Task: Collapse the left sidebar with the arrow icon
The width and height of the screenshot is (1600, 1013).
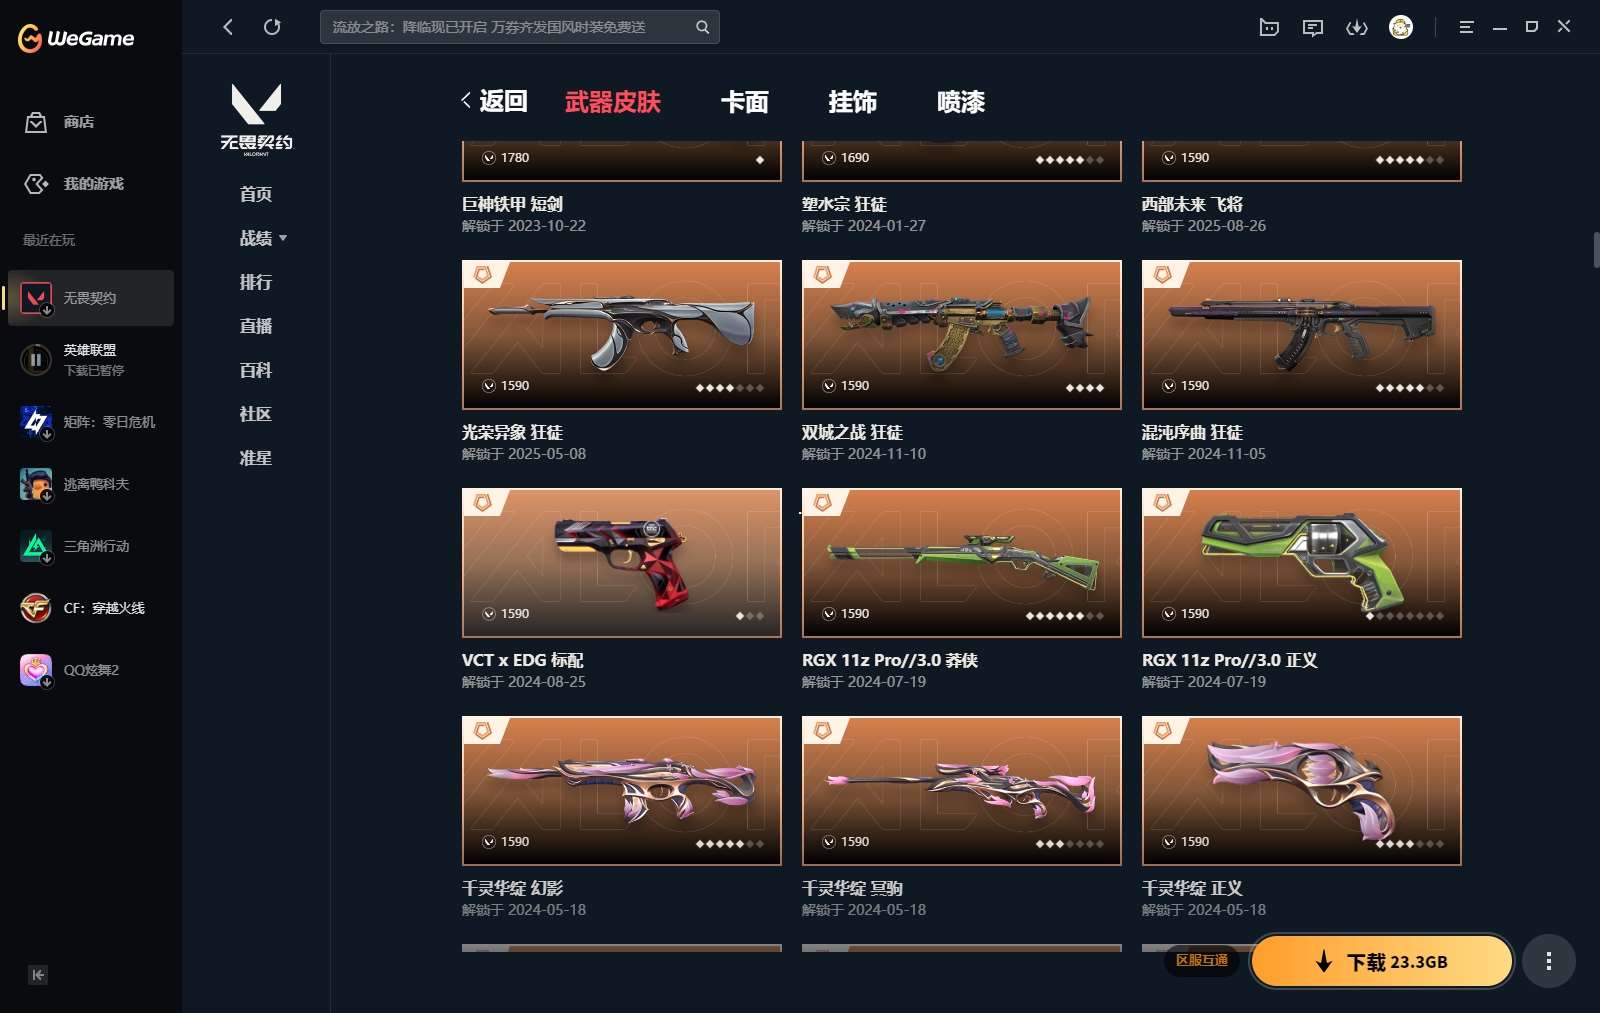Action: coord(38,975)
